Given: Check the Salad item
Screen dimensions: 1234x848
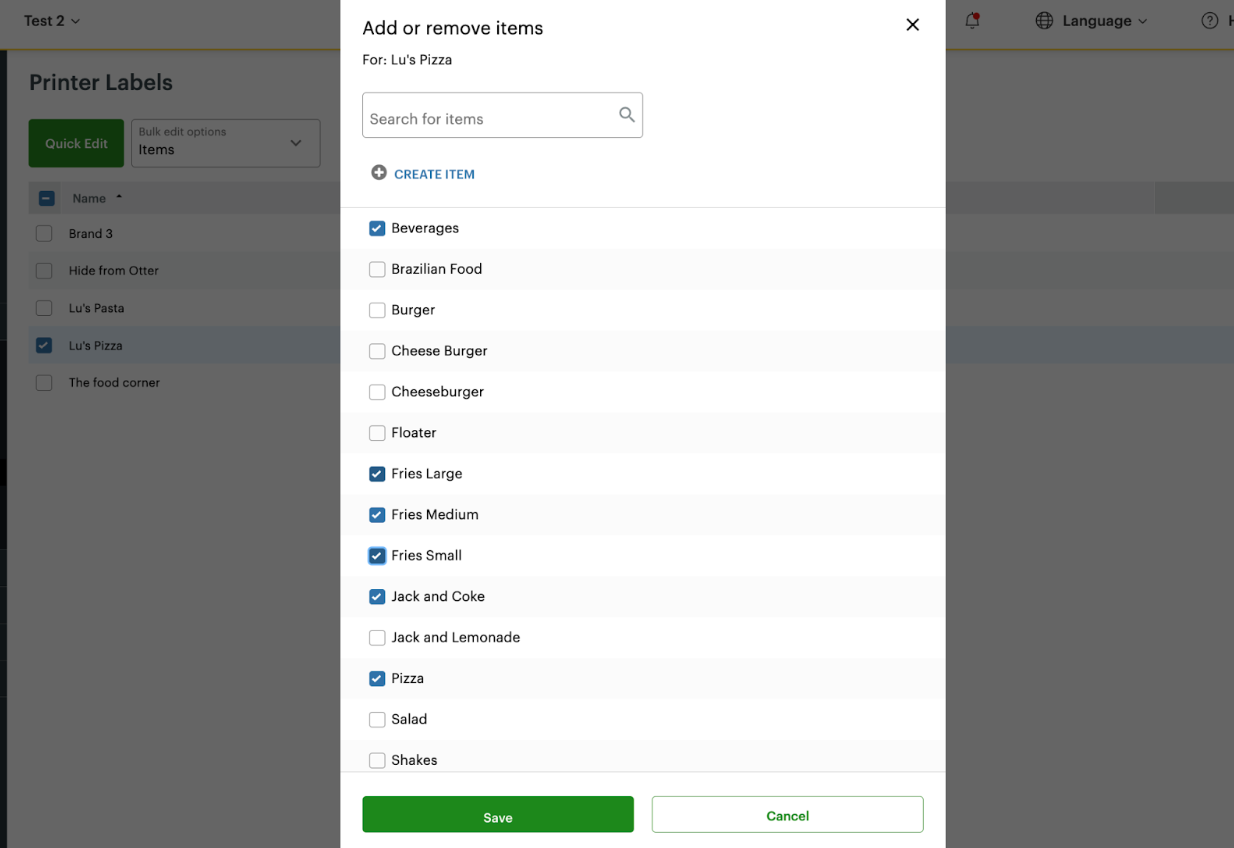Looking at the screenshot, I should [x=377, y=719].
